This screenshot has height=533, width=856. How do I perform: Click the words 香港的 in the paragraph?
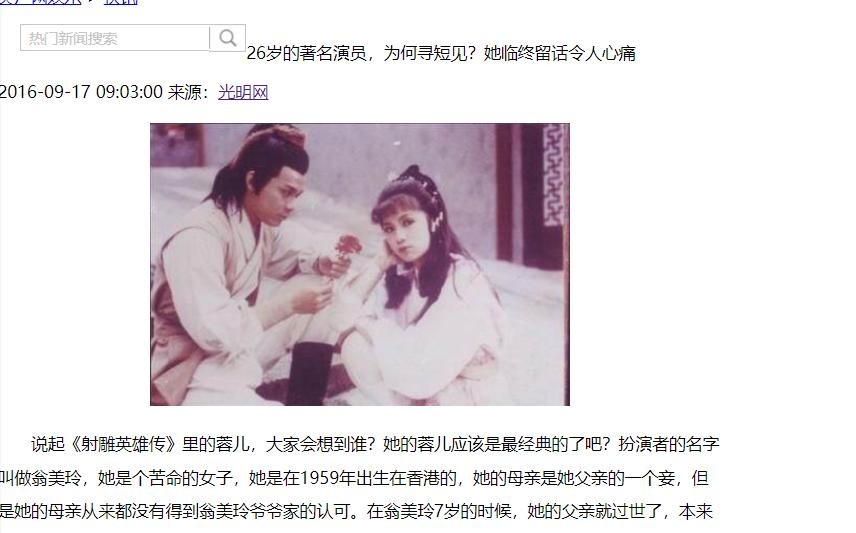pyautogui.click(x=431, y=478)
